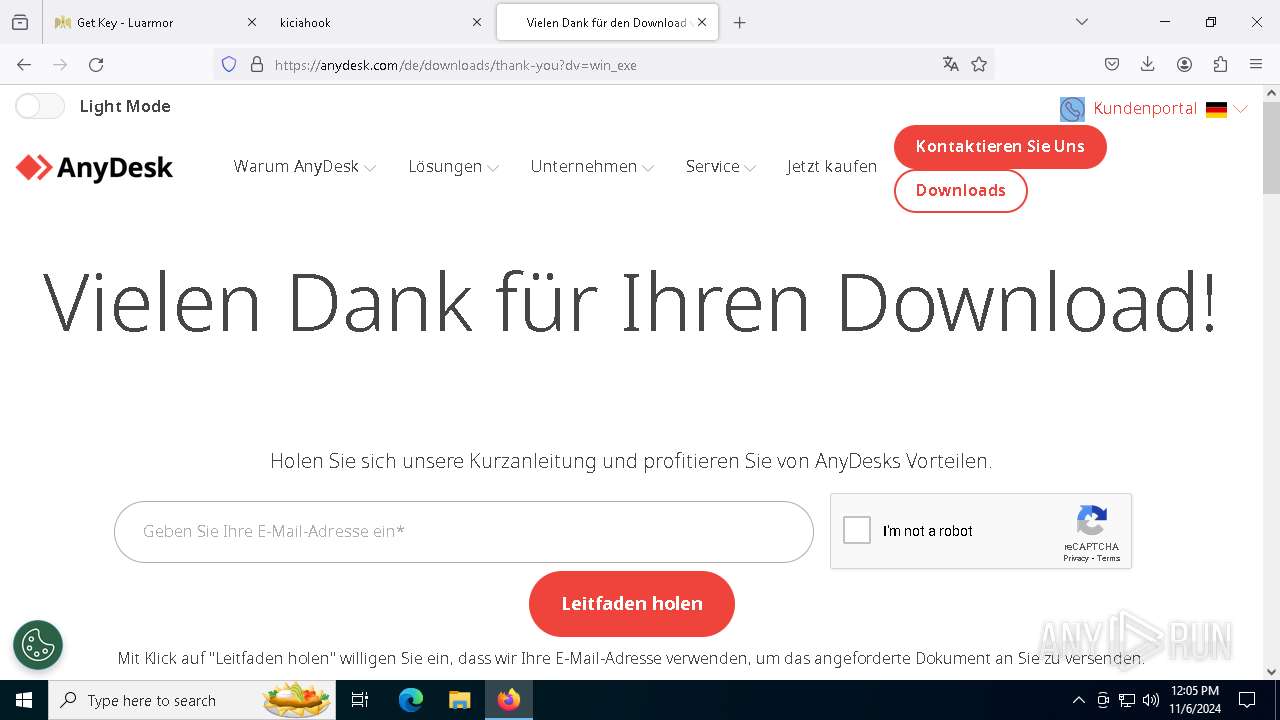Open cookie settings icon
This screenshot has width=1280, height=720.
pos(38,645)
